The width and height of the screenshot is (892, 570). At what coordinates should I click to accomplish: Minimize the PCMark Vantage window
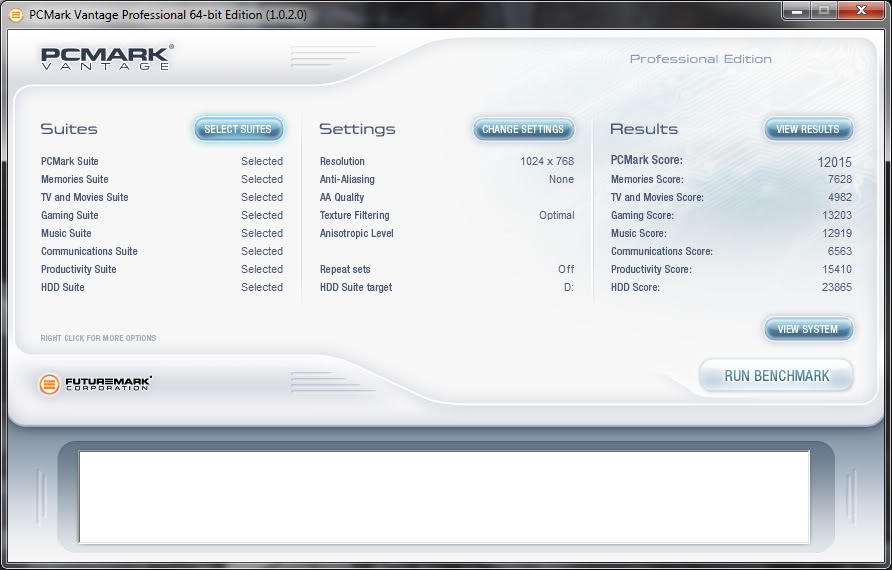(x=796, y=10)
